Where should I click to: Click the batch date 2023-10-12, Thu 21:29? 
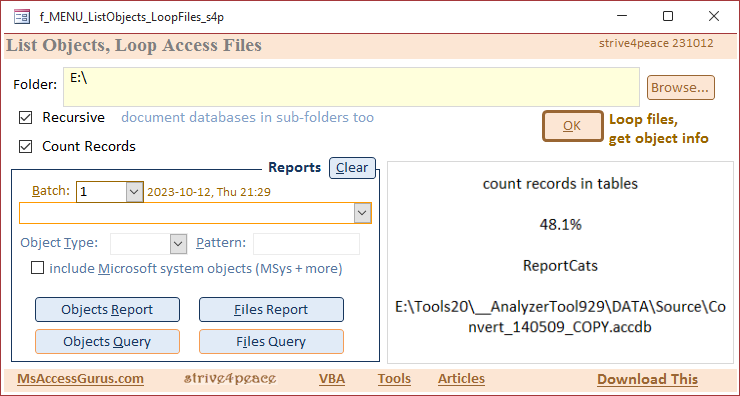(x=209, y=192)
